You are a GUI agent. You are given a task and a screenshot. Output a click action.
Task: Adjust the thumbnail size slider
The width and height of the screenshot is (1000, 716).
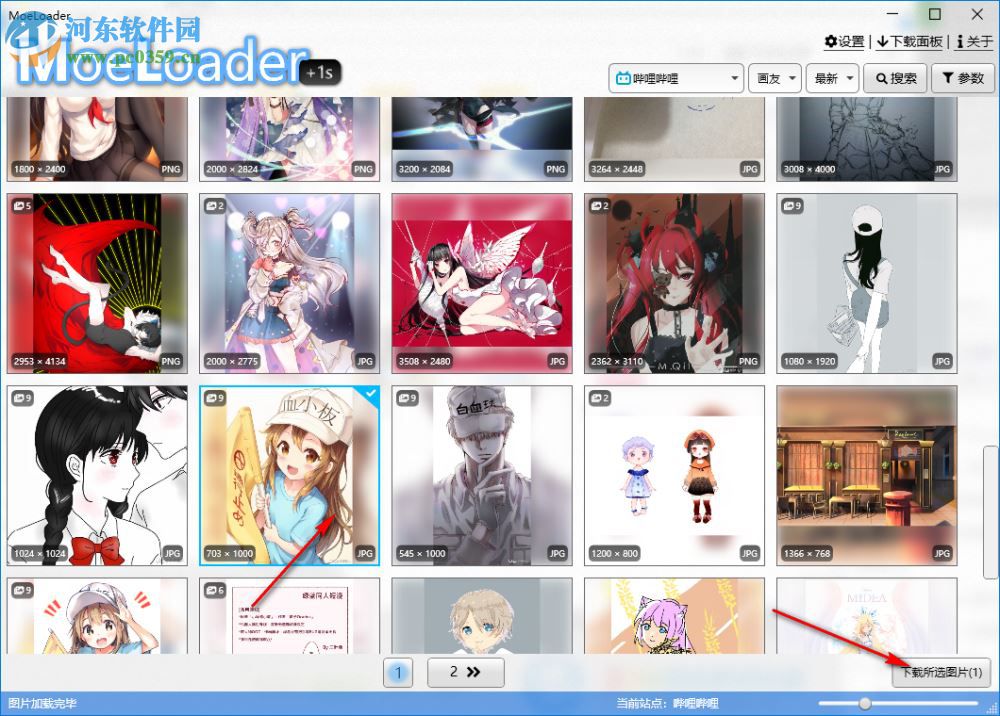(865, 703)
